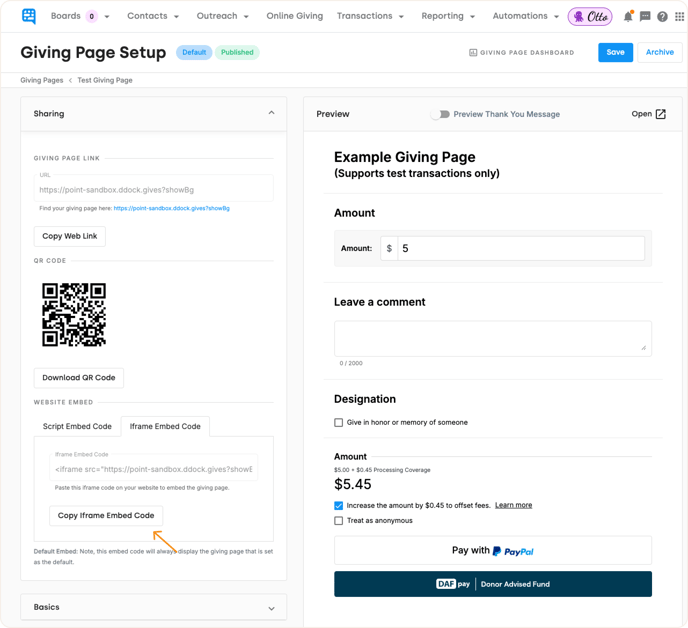
Task: Open the apps grid menu
Action: pos(678,17)
